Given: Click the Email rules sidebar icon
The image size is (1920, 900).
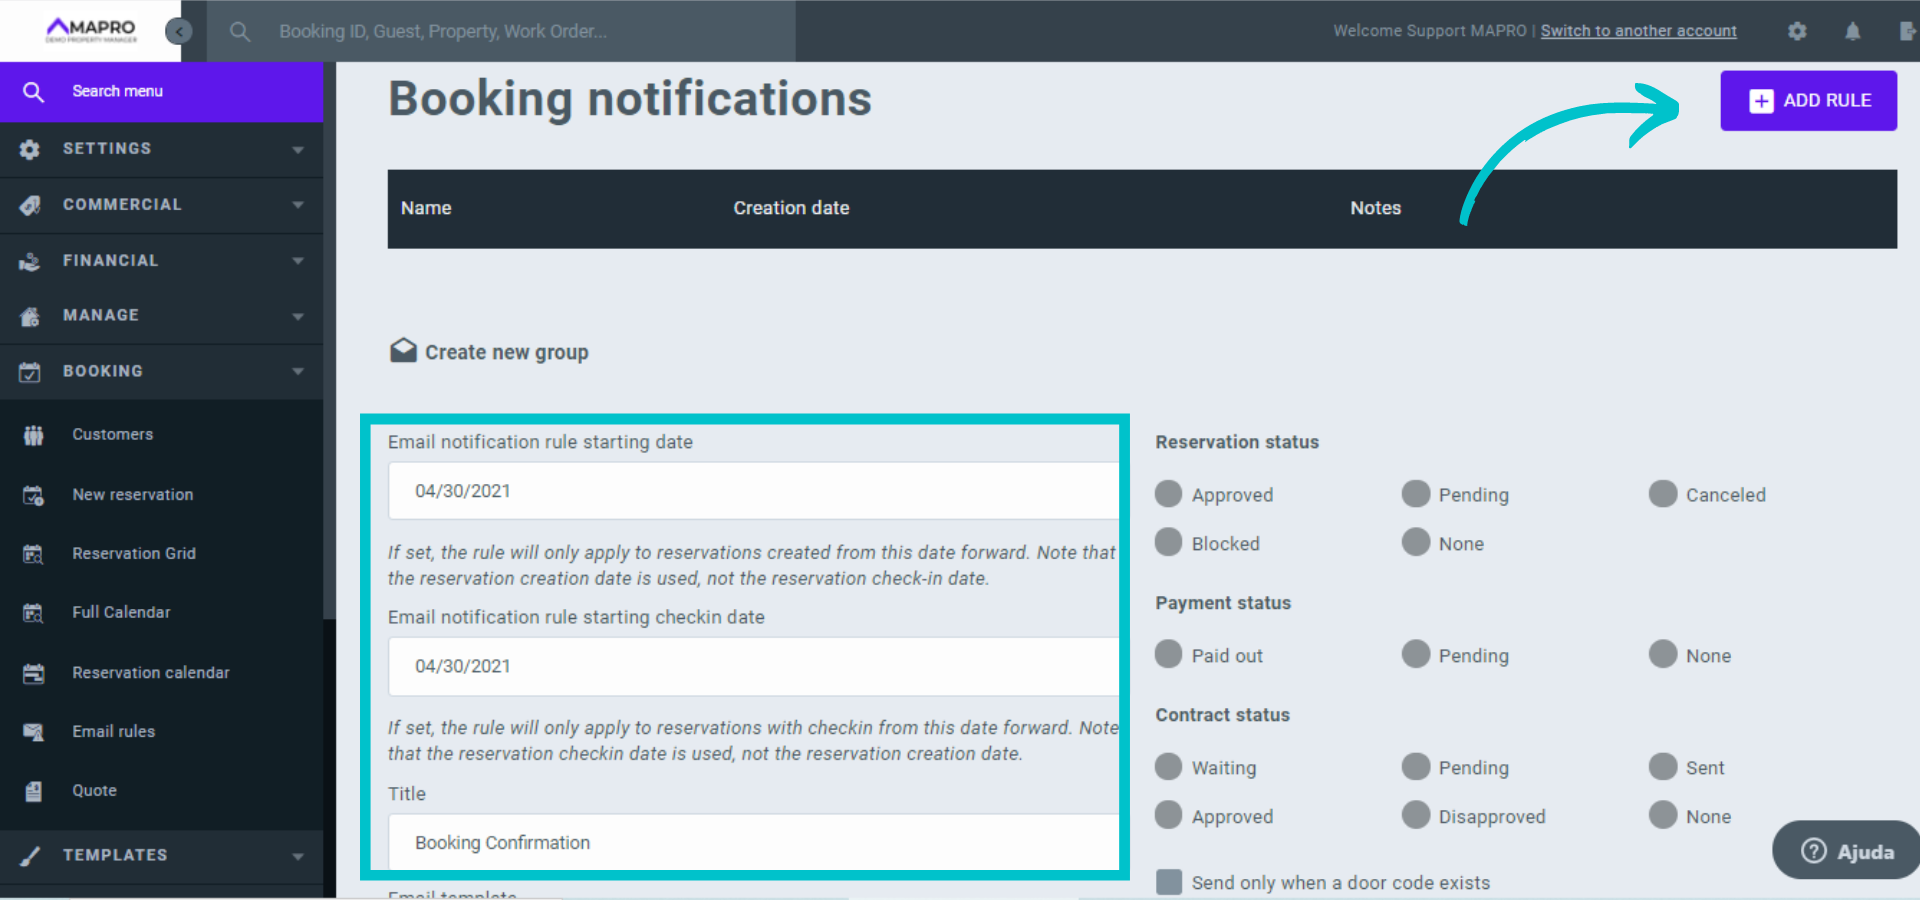Looking at the screenshot, I should [x=33, y=732].
